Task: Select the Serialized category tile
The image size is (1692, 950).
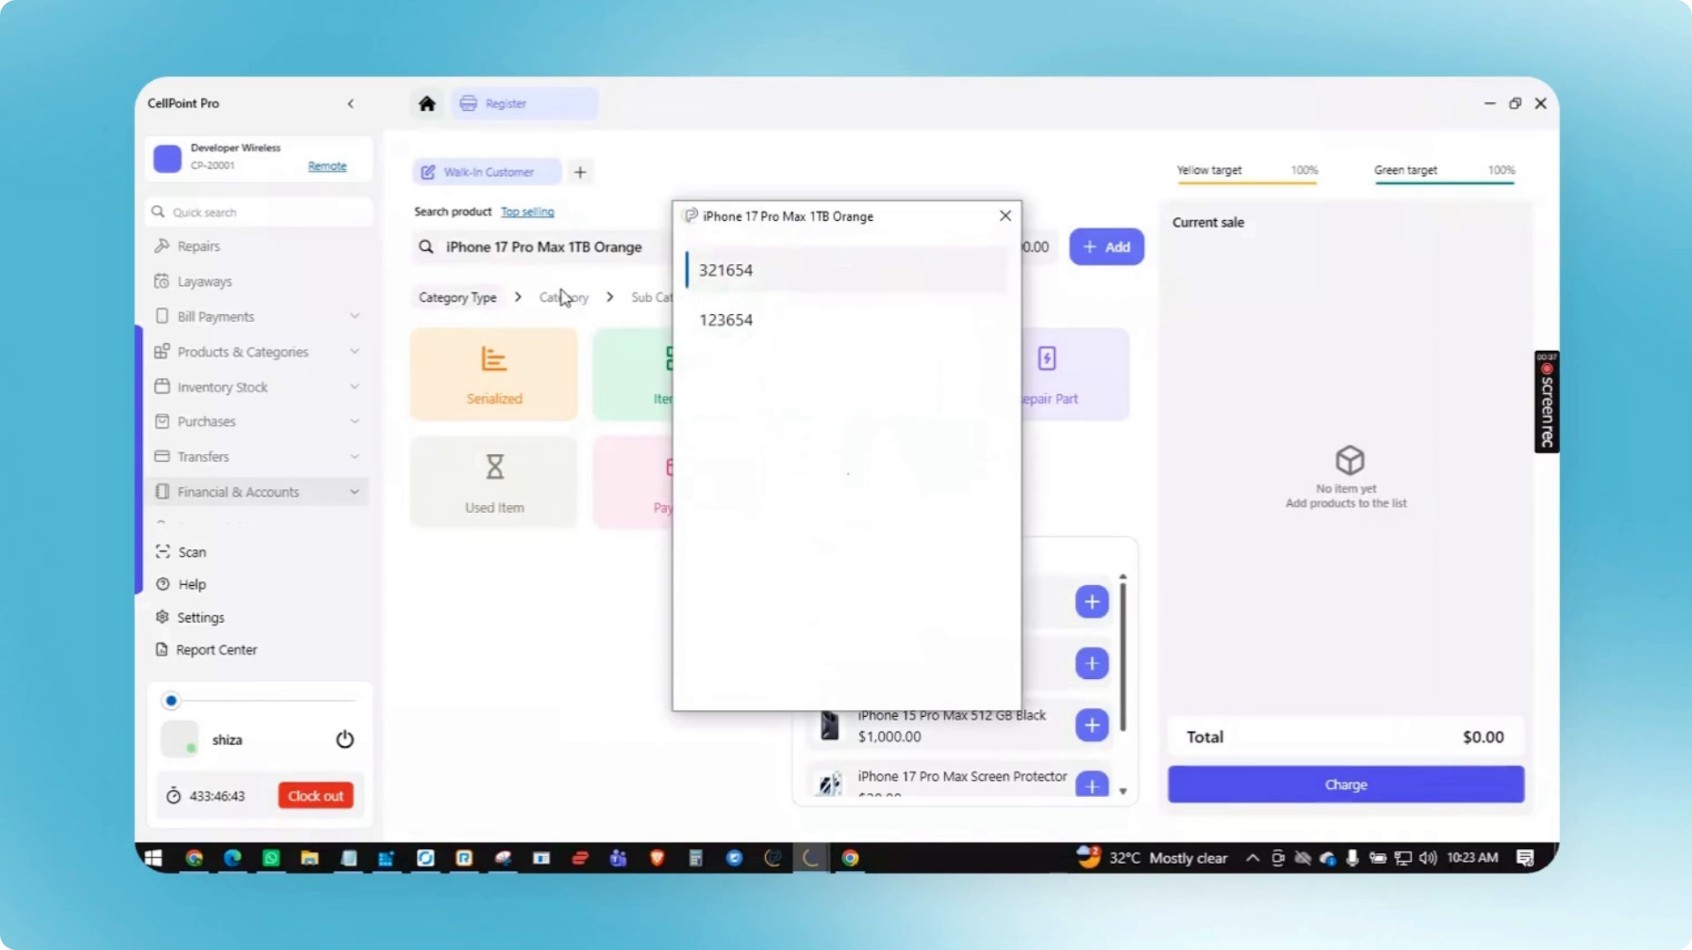Action: coord(494,374)
